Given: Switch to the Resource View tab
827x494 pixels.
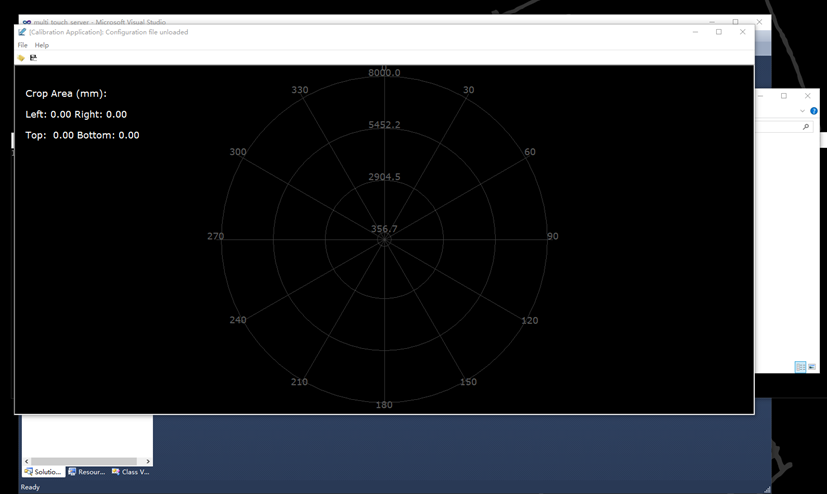Looking at the screenshot, I should pos(87,471).
